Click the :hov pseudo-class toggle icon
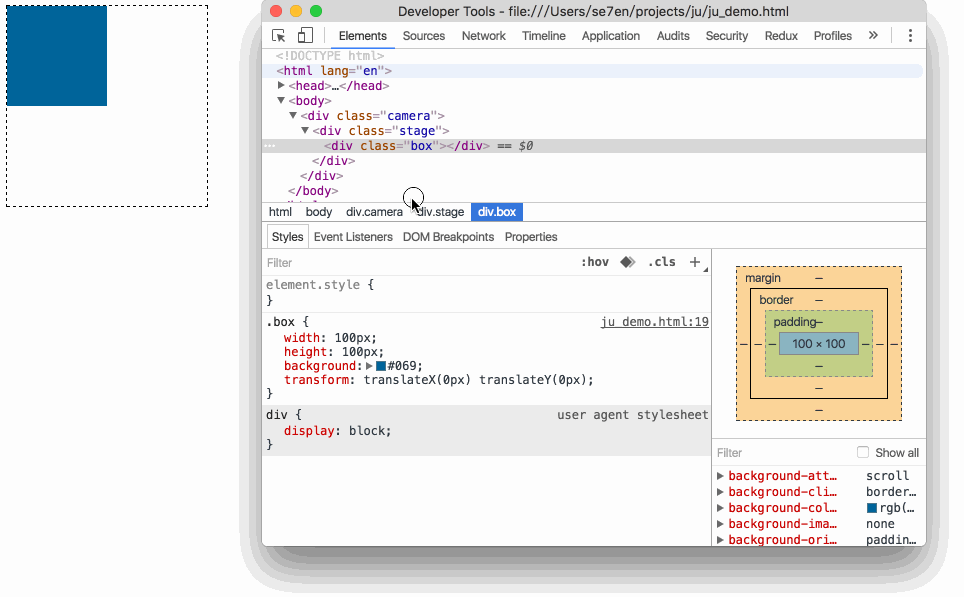 coord(596,261)
